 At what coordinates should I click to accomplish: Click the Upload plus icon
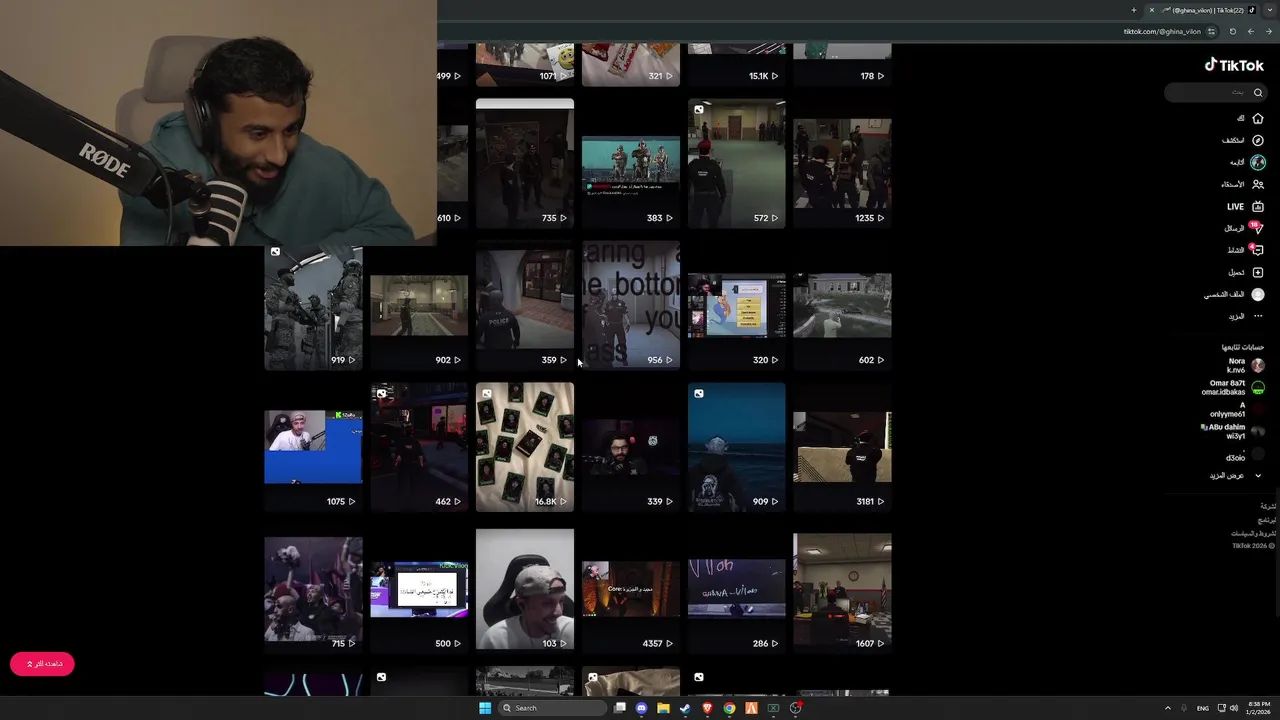pyautogui.click(x=1258, y=272)
